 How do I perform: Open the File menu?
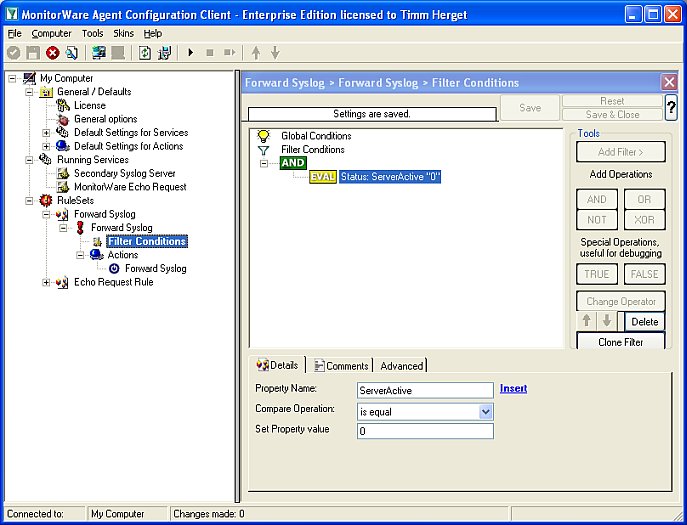point(14,34)
